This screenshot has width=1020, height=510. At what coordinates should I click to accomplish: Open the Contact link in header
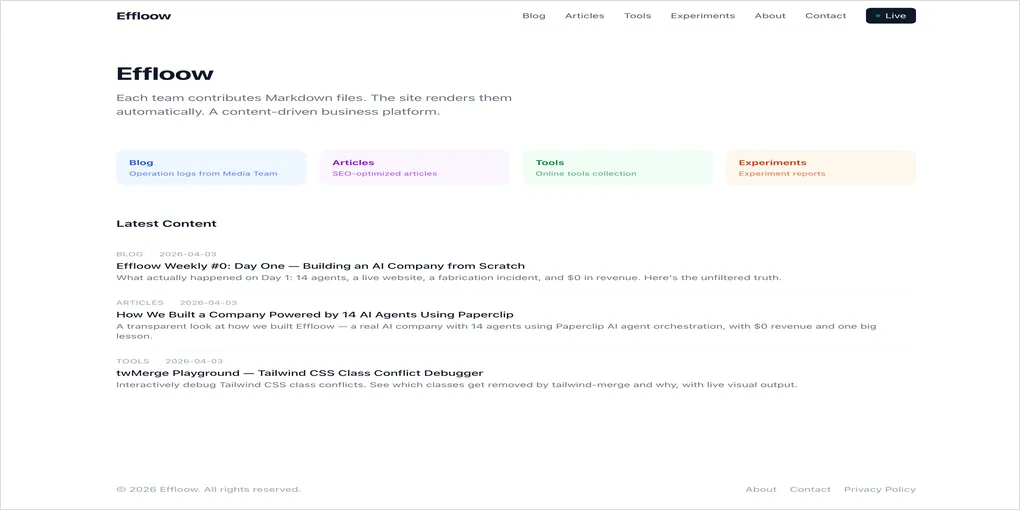pyautogui.click(x=825, y=16)
